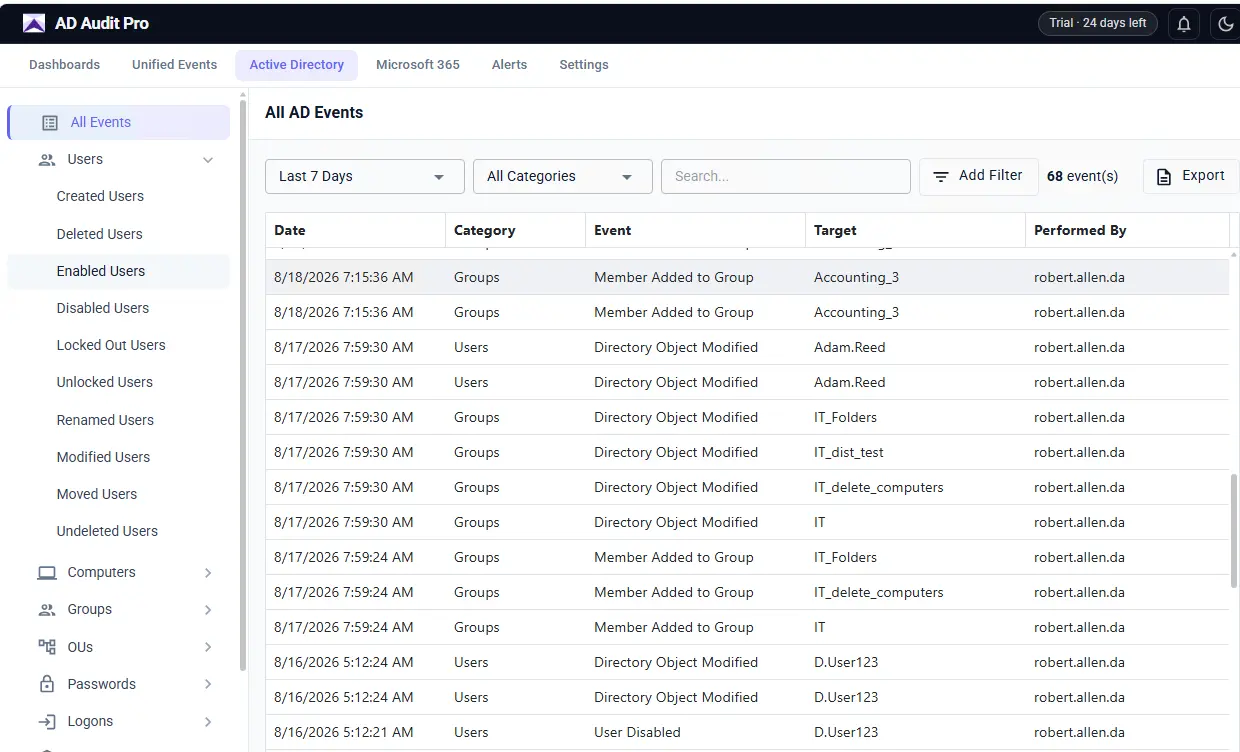Click the OUs hierarchy icon

tap(47, 647)
